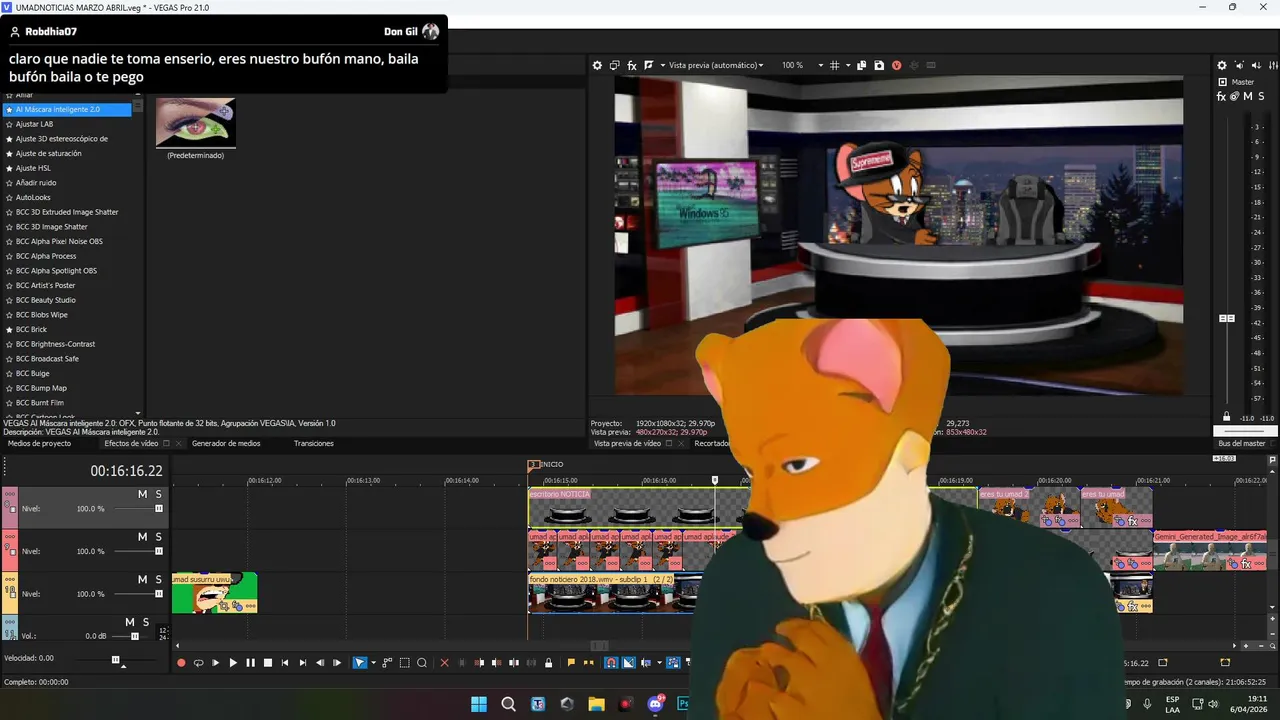This screenshot has height=720, width=1280.
Task: Open Video Output FX in preview toolbar
Action: [632, 65]
